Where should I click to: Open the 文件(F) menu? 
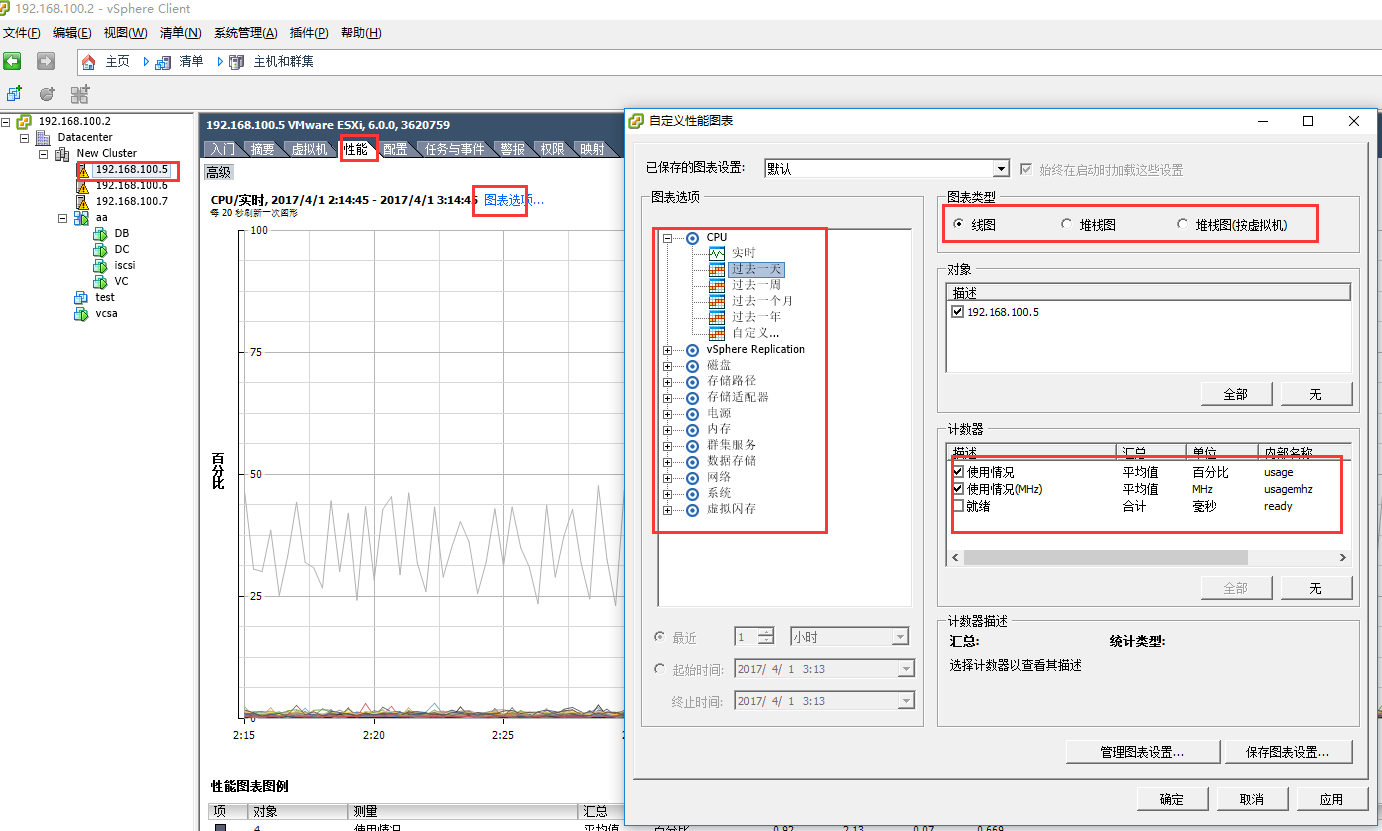[x=21, y=33]
